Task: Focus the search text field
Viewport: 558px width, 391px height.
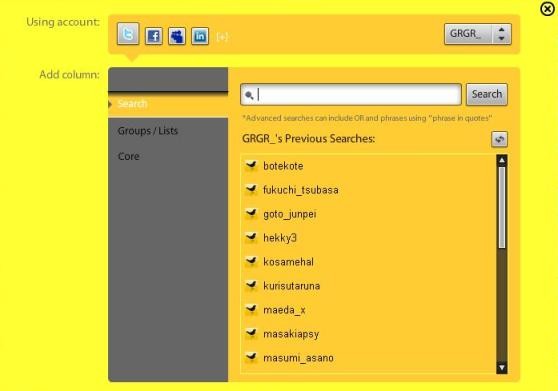Action: 351,95
